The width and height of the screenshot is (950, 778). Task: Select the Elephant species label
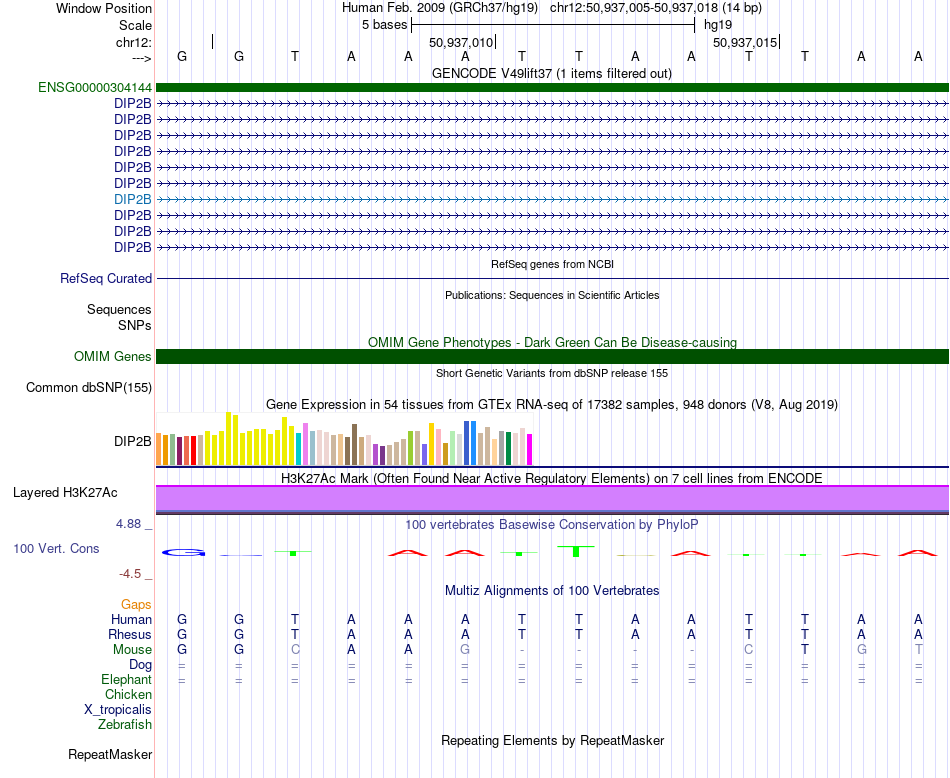point(127,679)
